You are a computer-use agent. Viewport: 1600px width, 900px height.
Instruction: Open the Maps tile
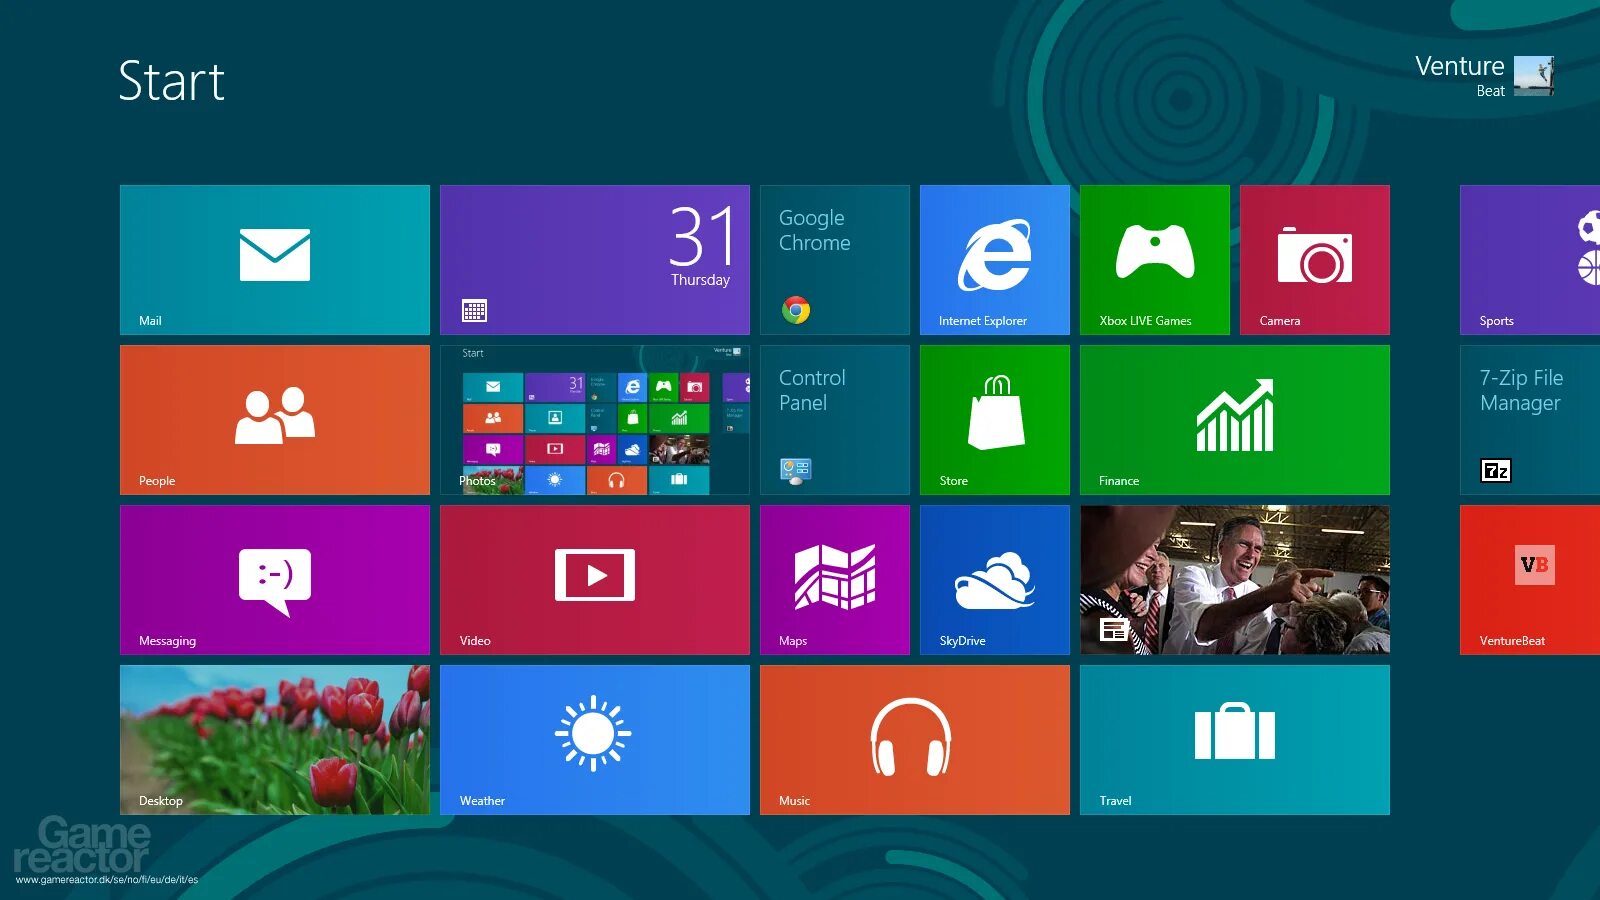835,580
